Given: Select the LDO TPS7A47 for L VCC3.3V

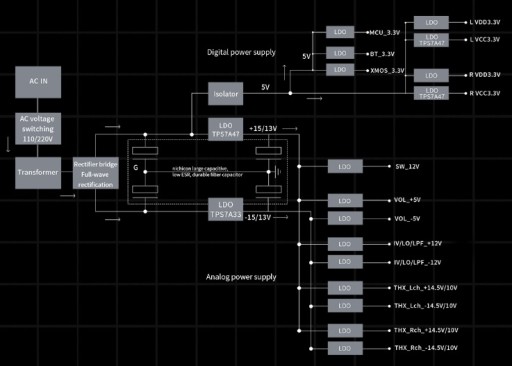Looking at the screenshot, I should 431,40.
